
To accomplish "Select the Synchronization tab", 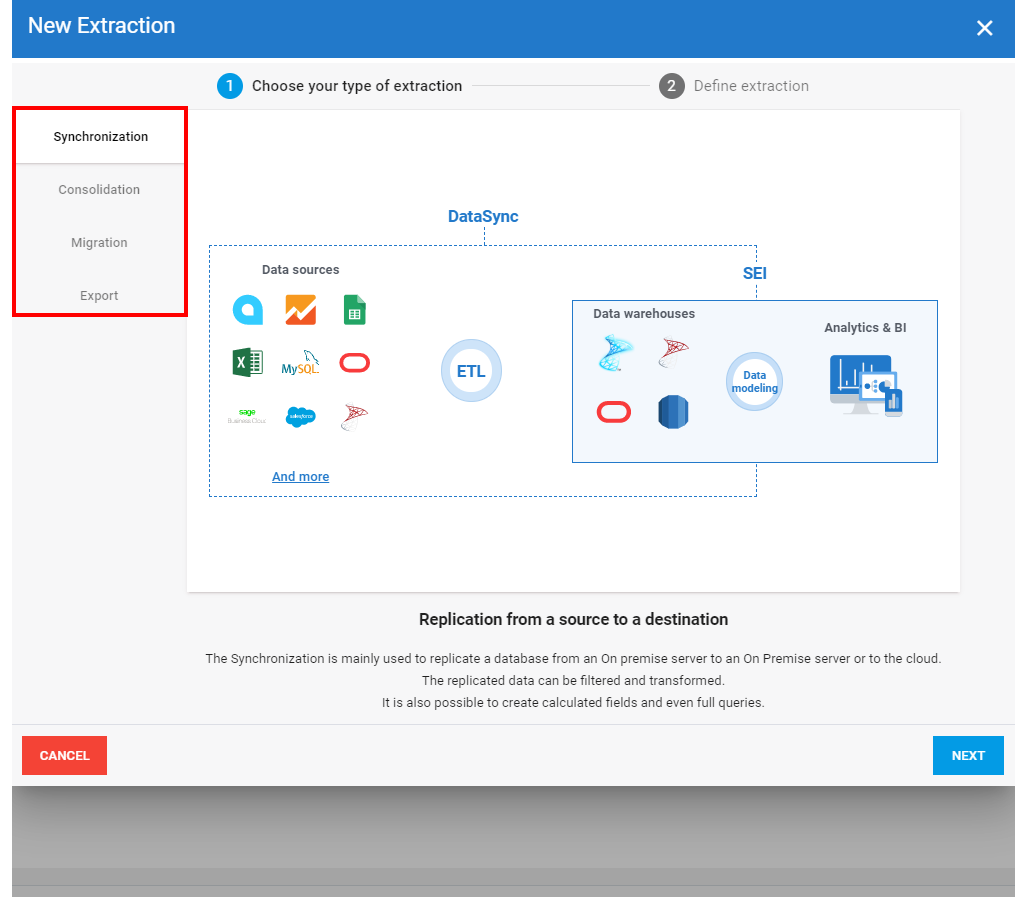I will click(100, 137).
